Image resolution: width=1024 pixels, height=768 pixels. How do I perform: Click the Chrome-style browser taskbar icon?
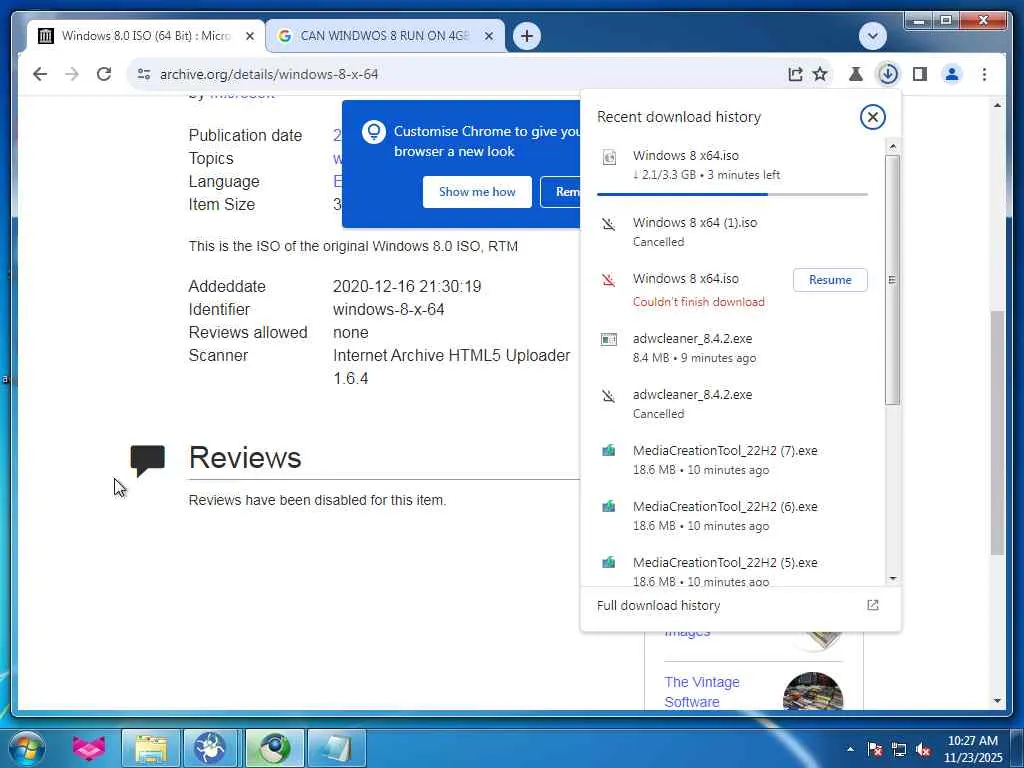tap(275, 748)
